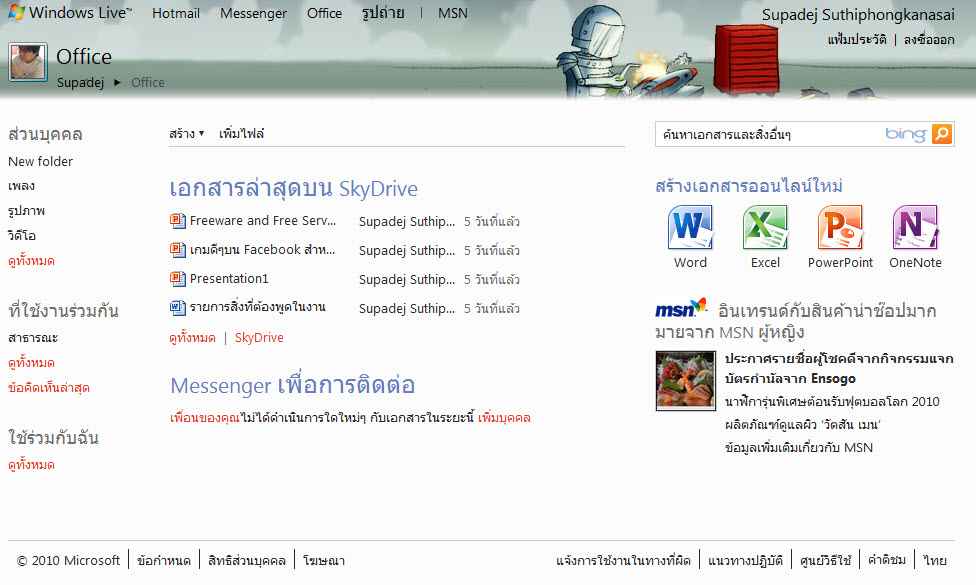Open Hotmail from the top navigation

[x=176, y=13]
